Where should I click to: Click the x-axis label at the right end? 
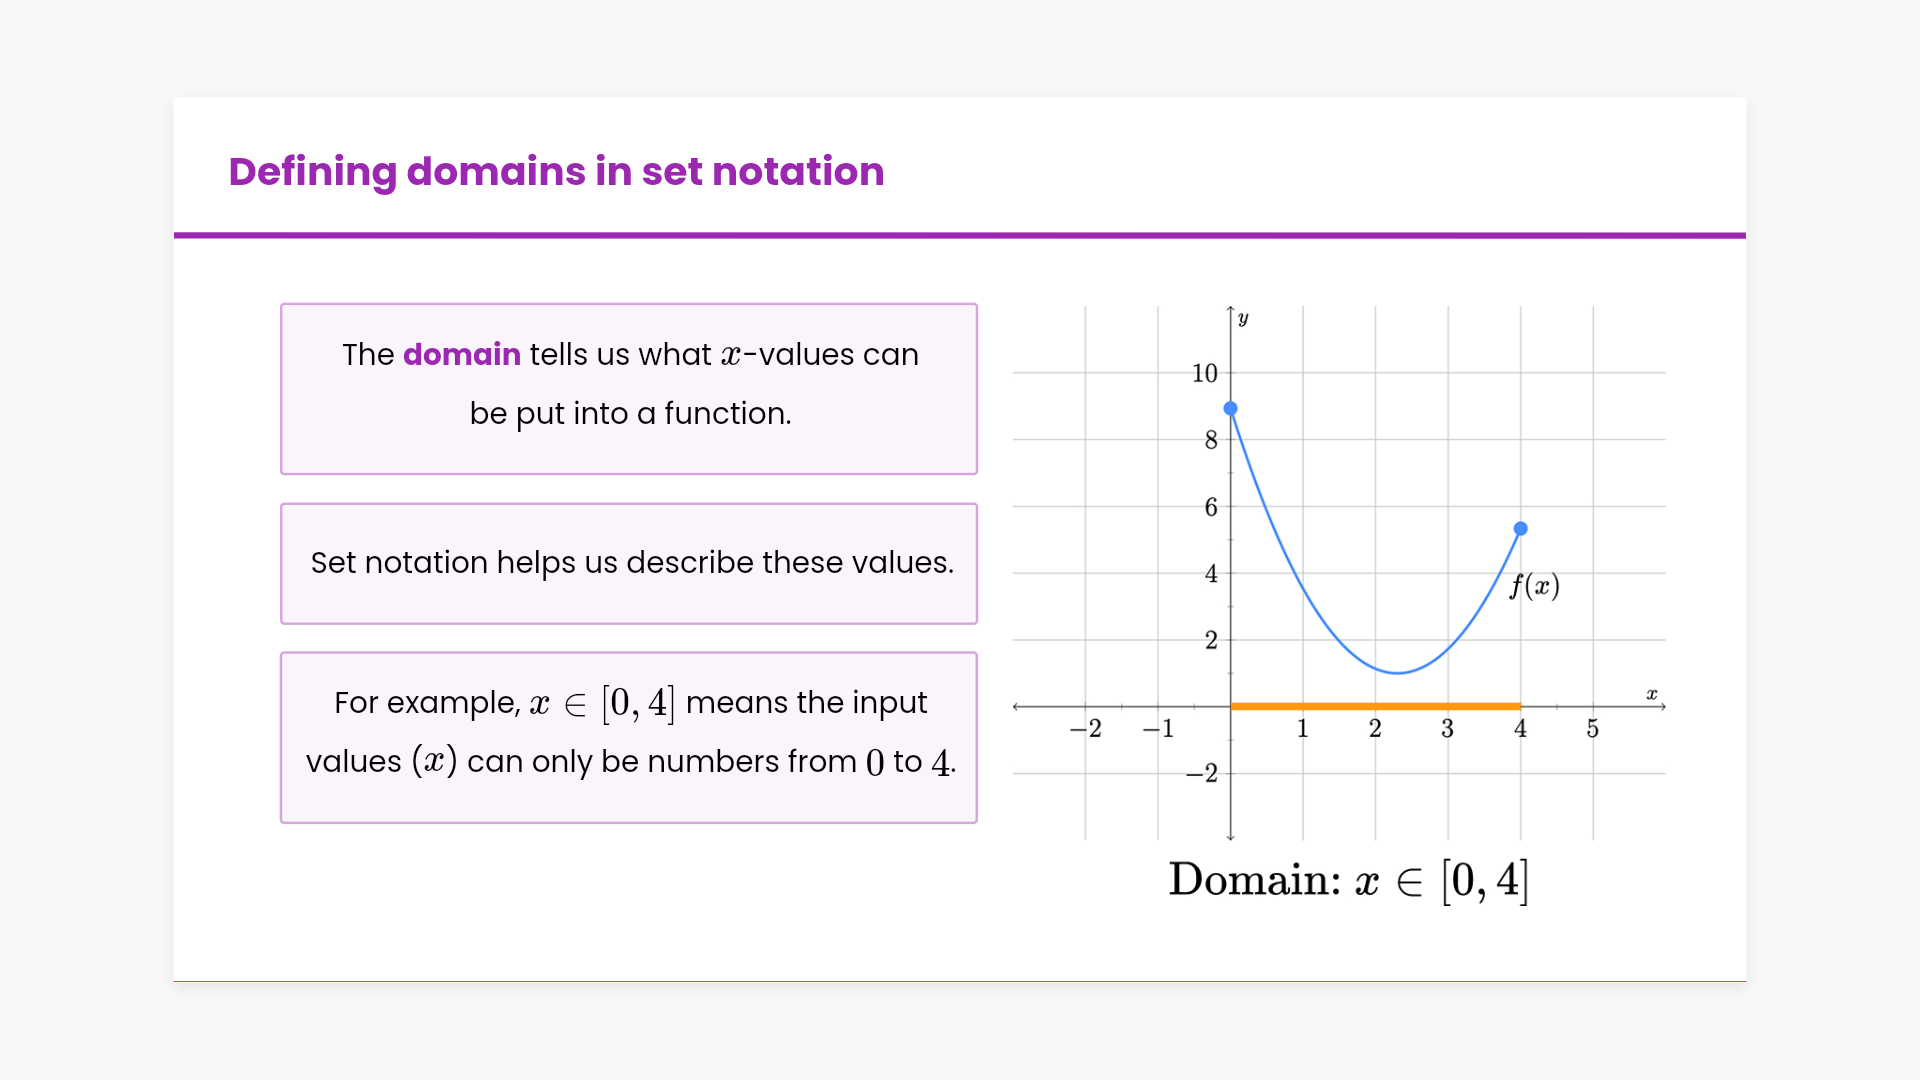click(x=1652, y=694)
